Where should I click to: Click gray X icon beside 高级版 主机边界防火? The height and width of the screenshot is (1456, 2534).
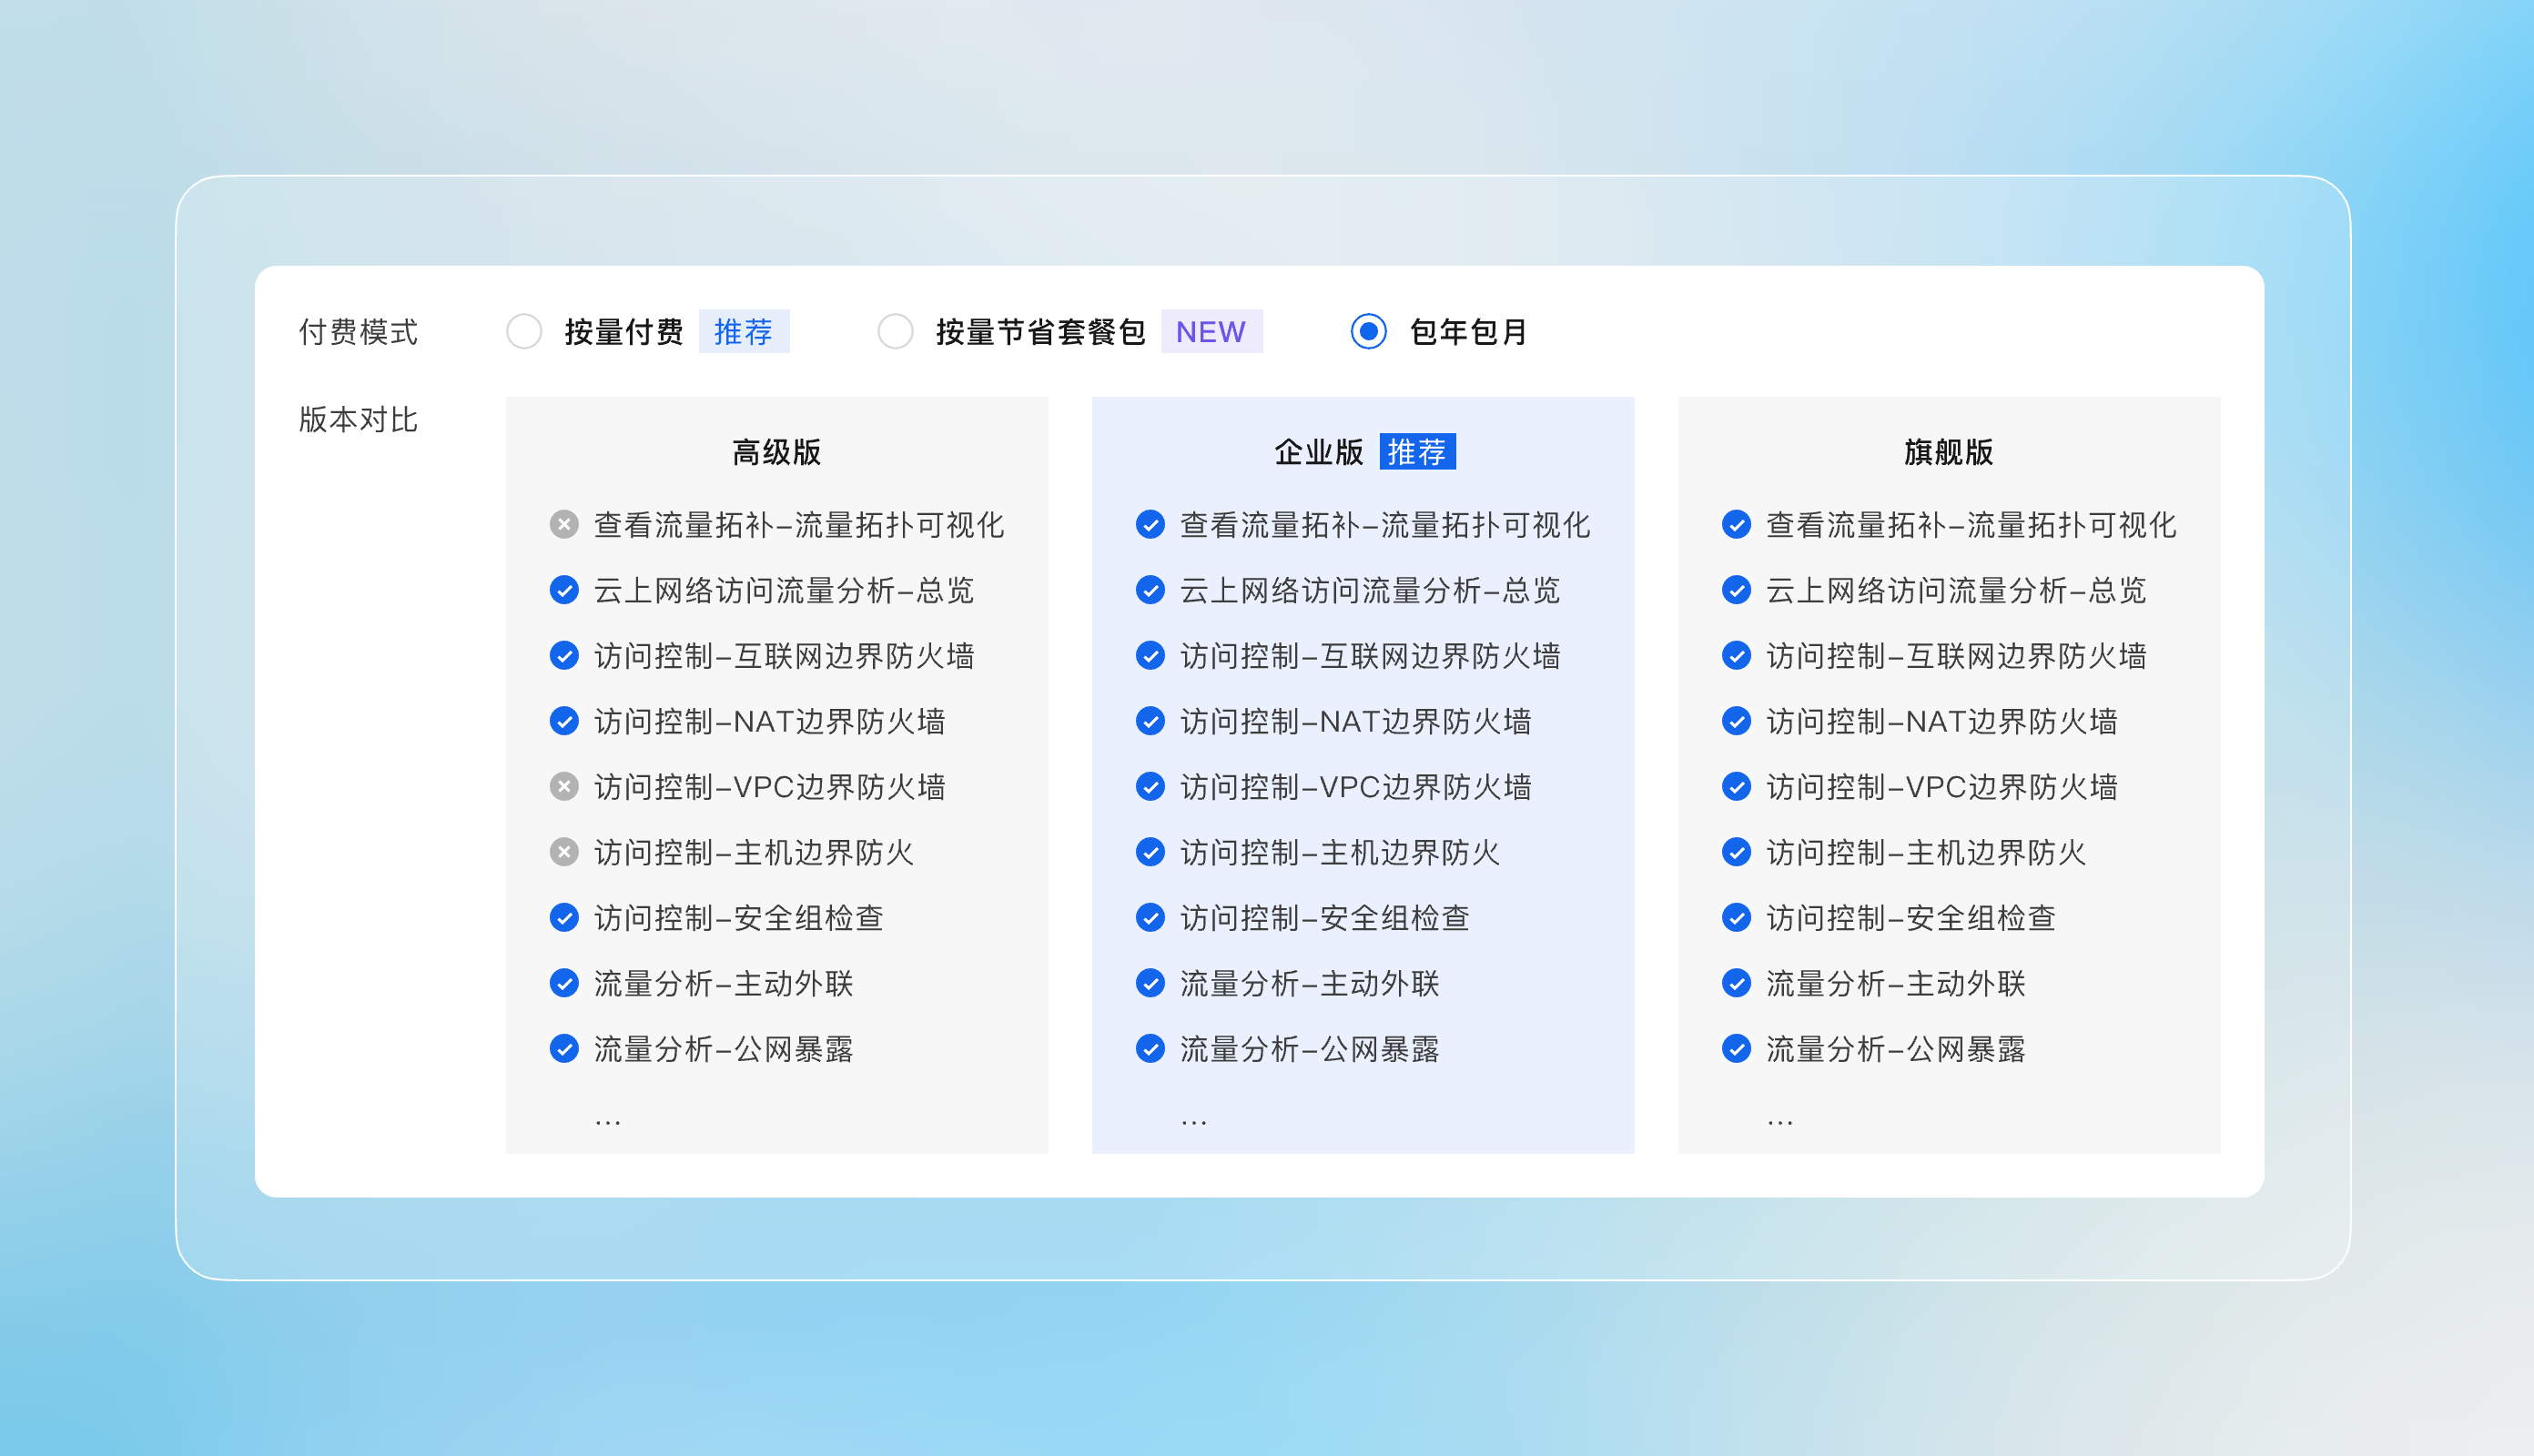[x=564, y=852]
